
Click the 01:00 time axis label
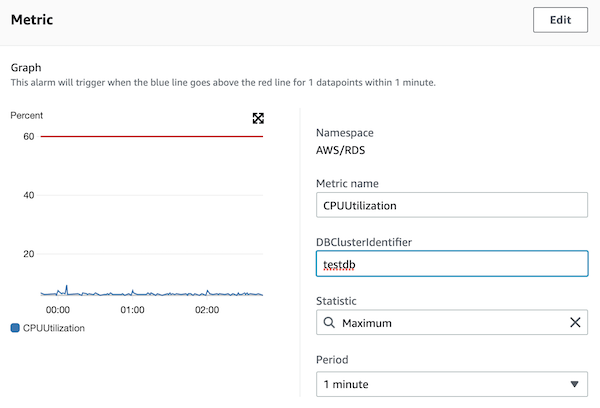click(x=132, y=310)
